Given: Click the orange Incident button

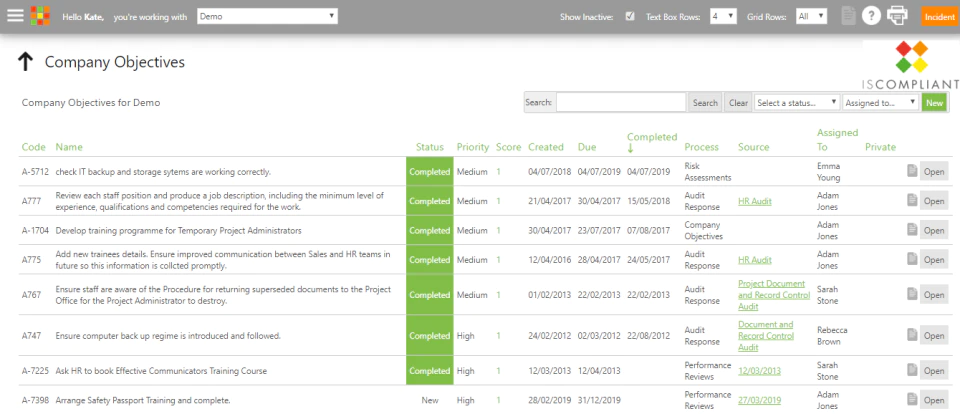Looking at the screenshot, I should 939,17.
